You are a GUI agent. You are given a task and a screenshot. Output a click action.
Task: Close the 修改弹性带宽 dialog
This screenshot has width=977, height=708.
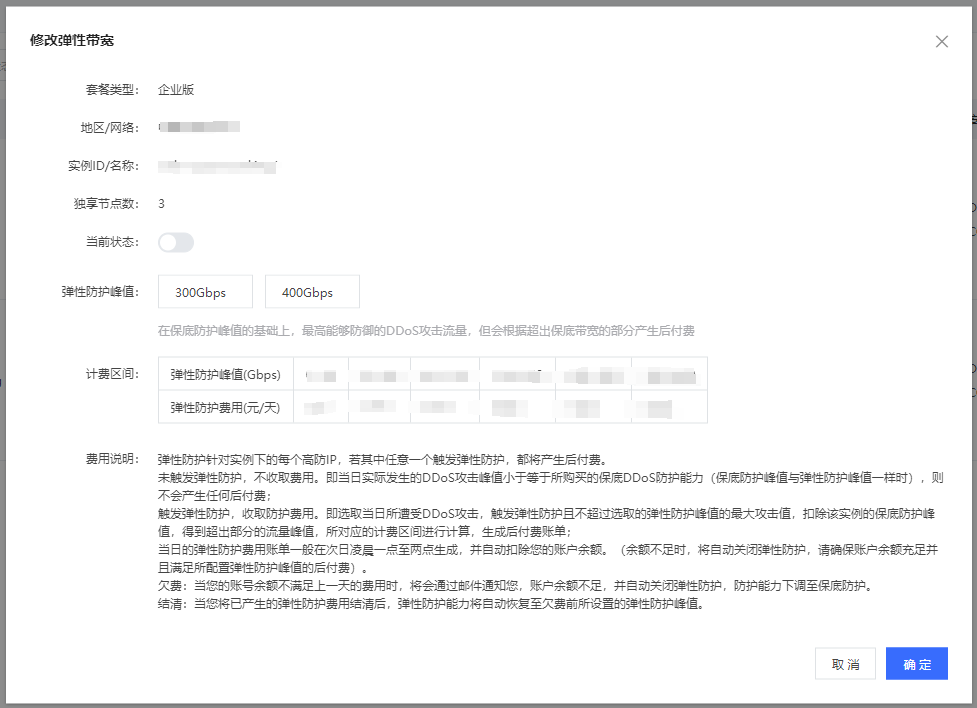[x=941, y=41]
